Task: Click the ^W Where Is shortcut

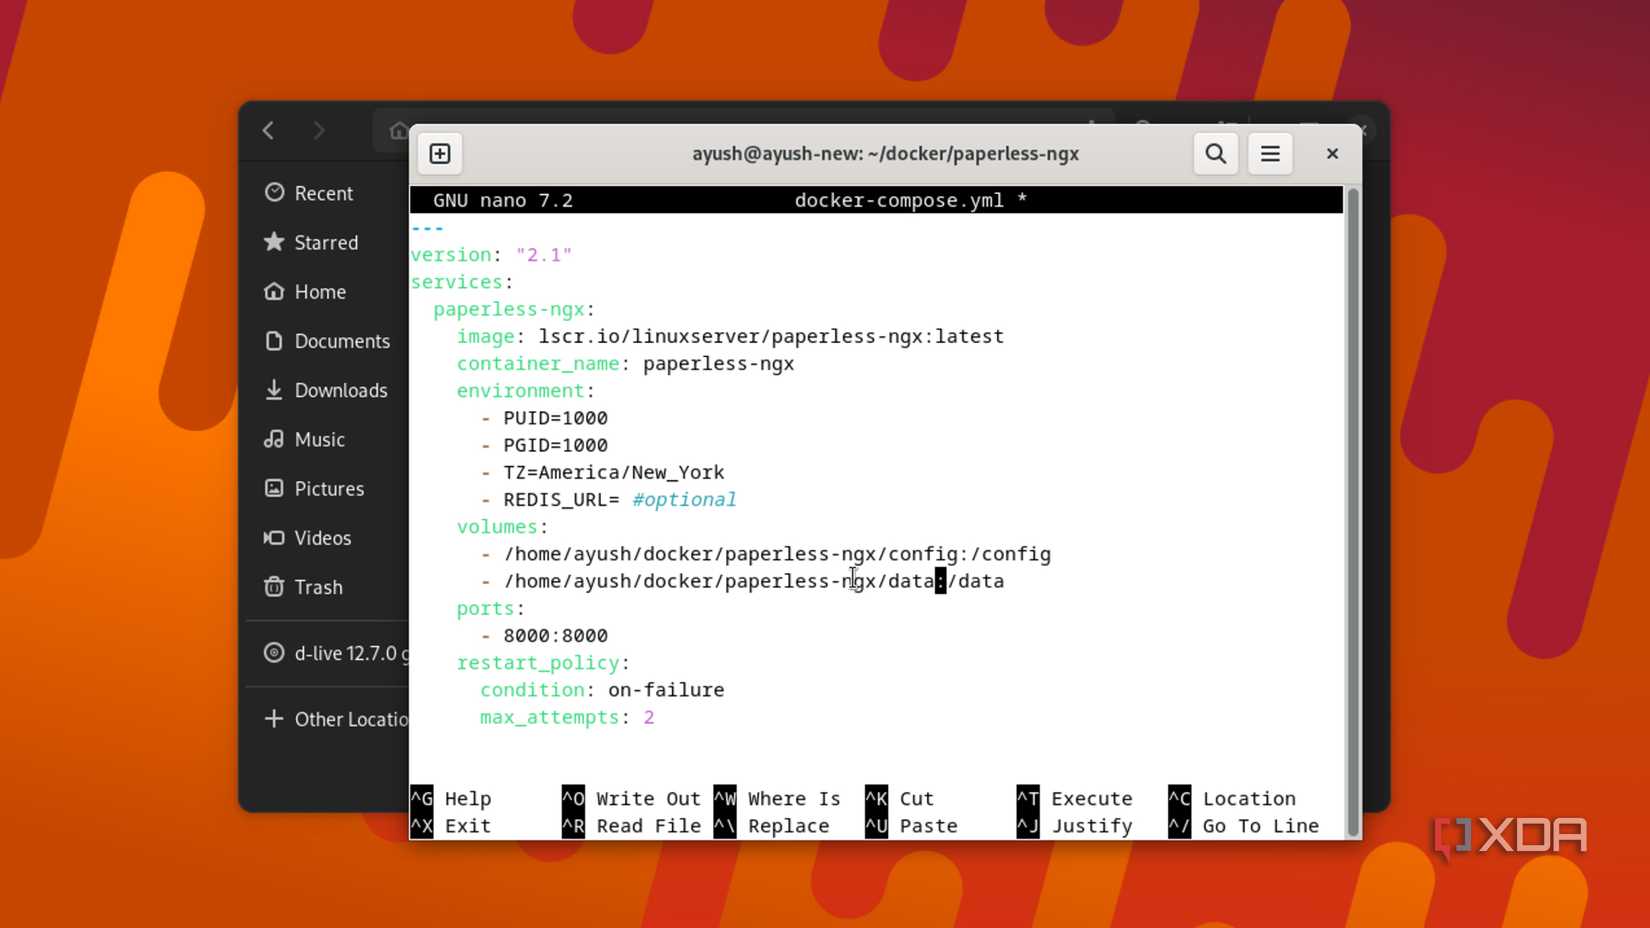Action: (778, 799)
